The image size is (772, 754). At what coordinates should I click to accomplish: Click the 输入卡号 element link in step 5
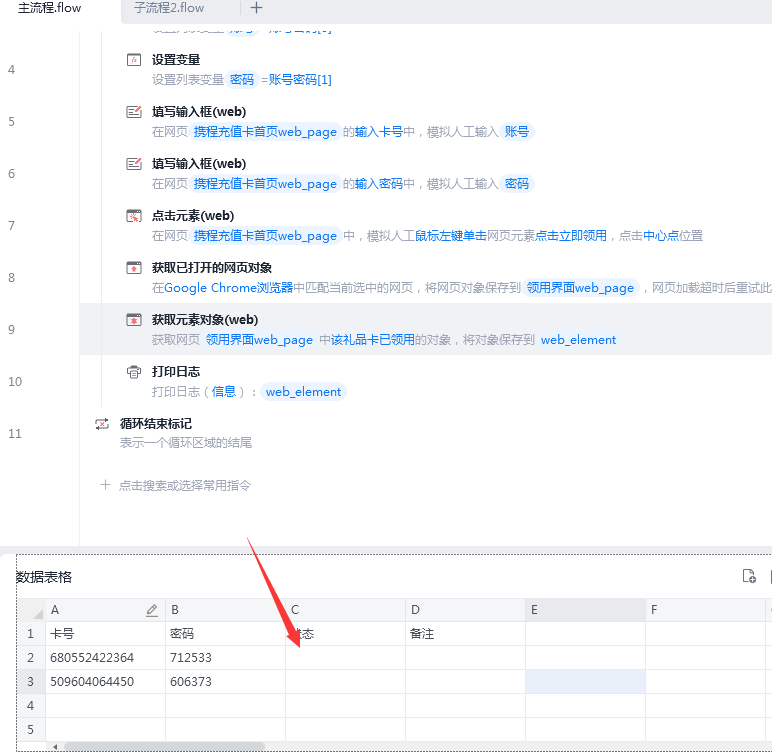click(x=379, y=132)
